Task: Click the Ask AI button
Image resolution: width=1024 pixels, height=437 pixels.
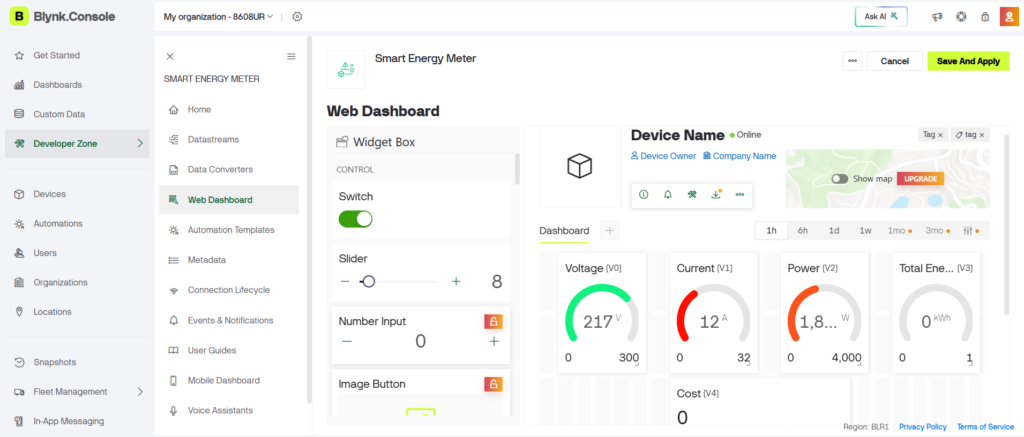Action: click(882, 16)
